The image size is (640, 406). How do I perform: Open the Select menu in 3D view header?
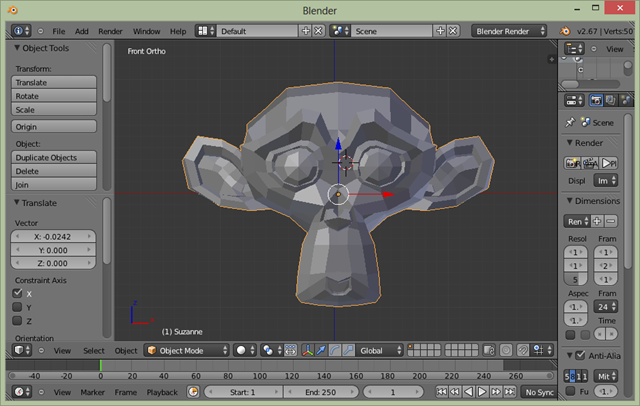93,351
